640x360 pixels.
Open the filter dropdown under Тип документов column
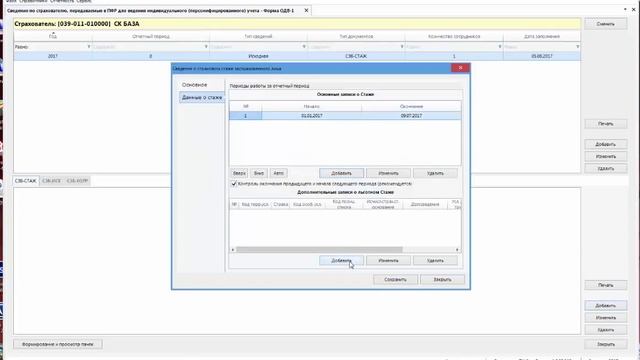tap(402, 47)
